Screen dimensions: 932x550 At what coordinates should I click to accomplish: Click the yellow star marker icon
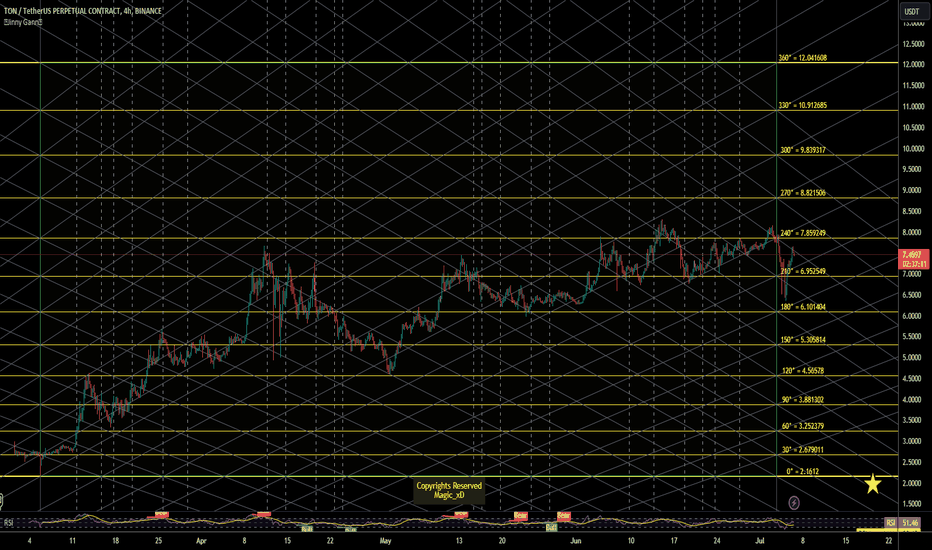coord(873,483)
